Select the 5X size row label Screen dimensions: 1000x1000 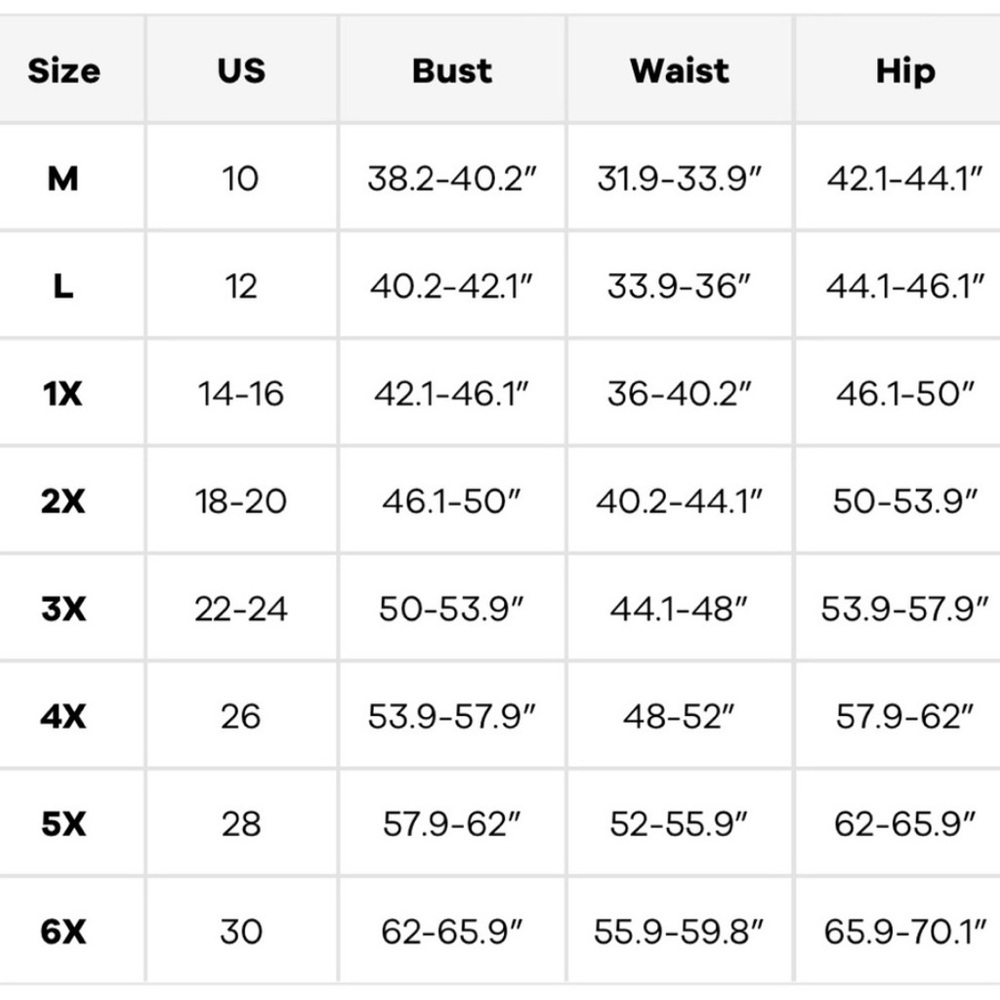click(63, 824)
